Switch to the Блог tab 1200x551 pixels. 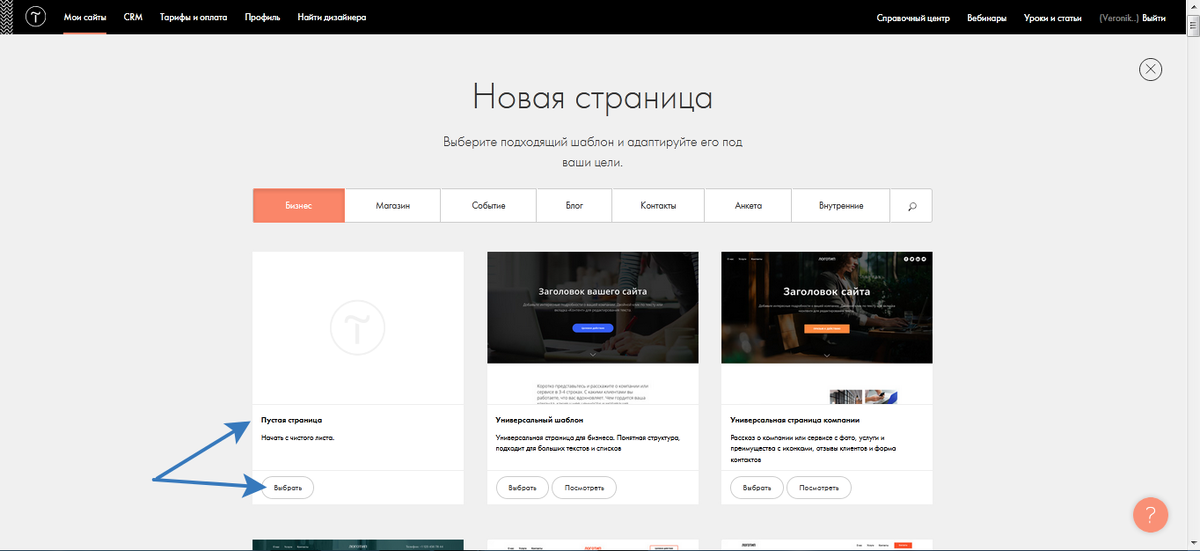[574, 206]
